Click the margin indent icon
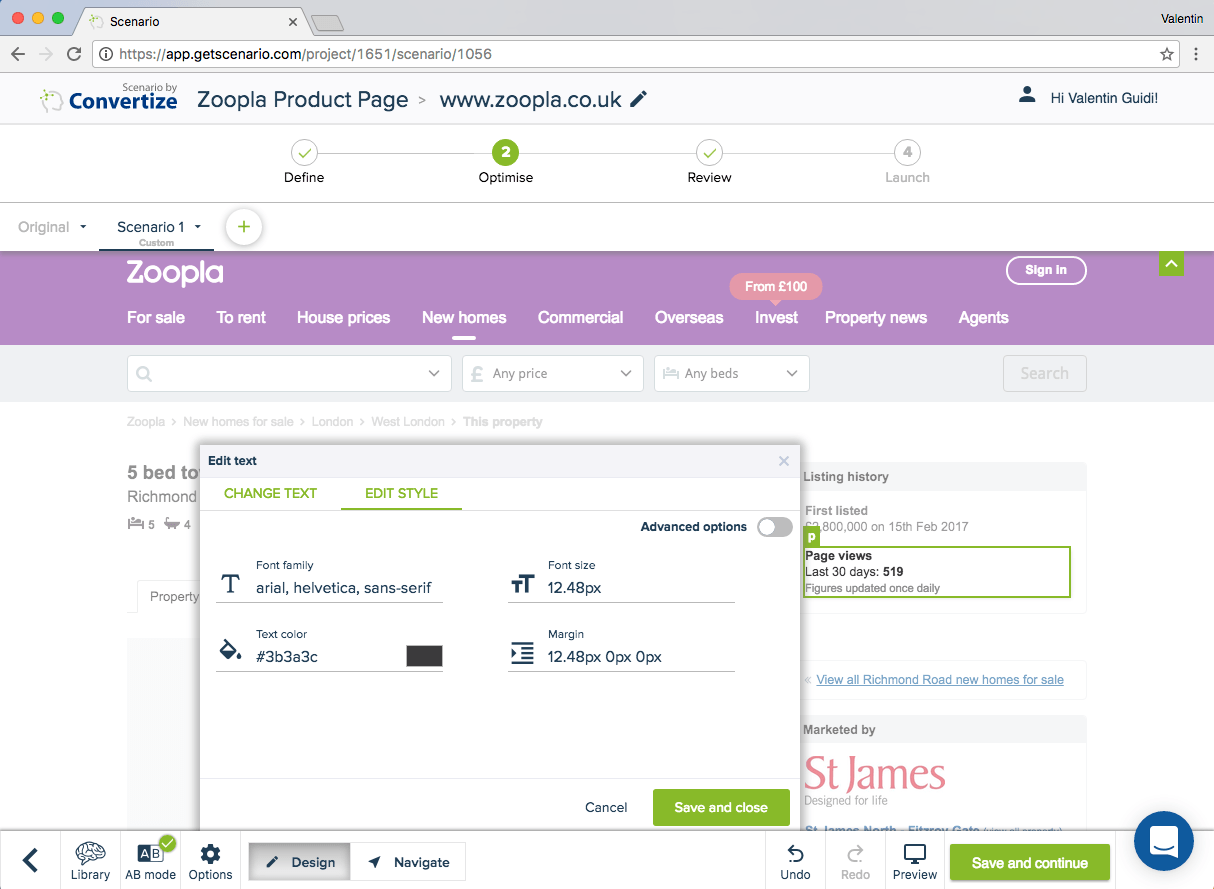This screenshot has width=1214, height=889. [523, 654]
